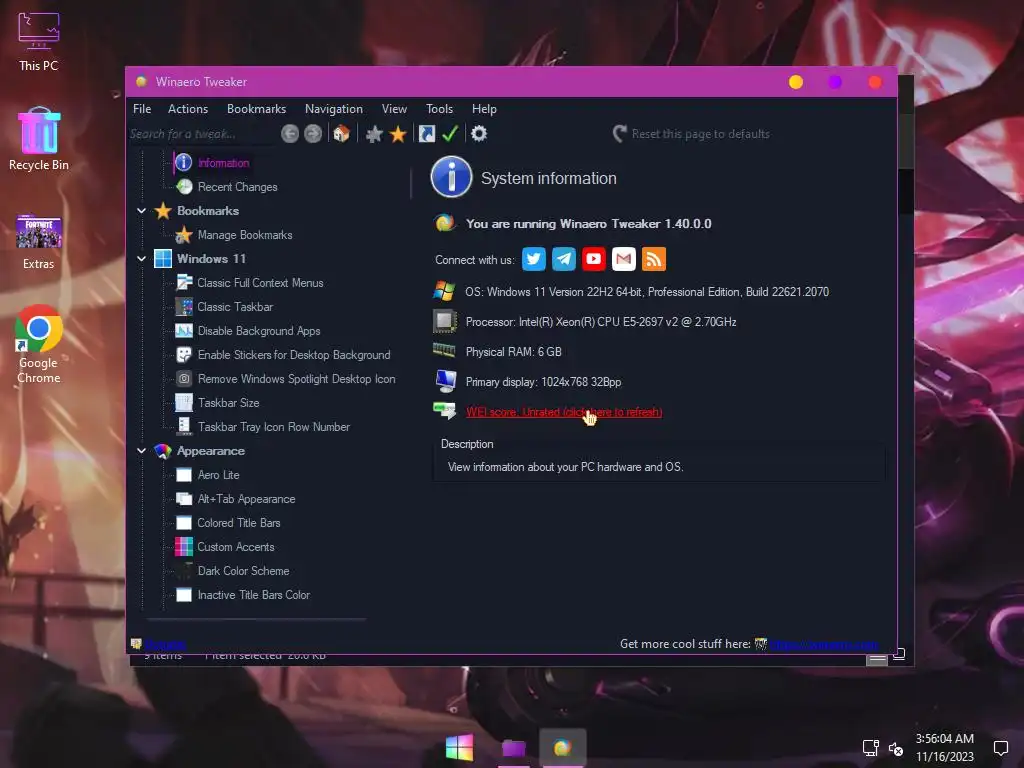Open the File menu
The height and width of the screenshot is (768, 1024).
click(x=142, y=108)
